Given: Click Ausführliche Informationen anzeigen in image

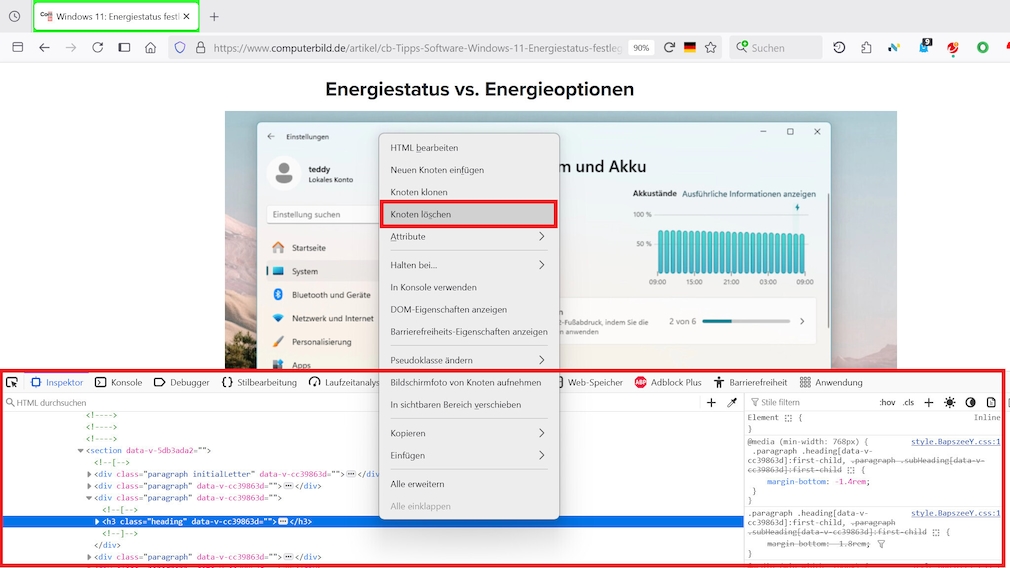Looking at the screenshot, I should [748, 194].
